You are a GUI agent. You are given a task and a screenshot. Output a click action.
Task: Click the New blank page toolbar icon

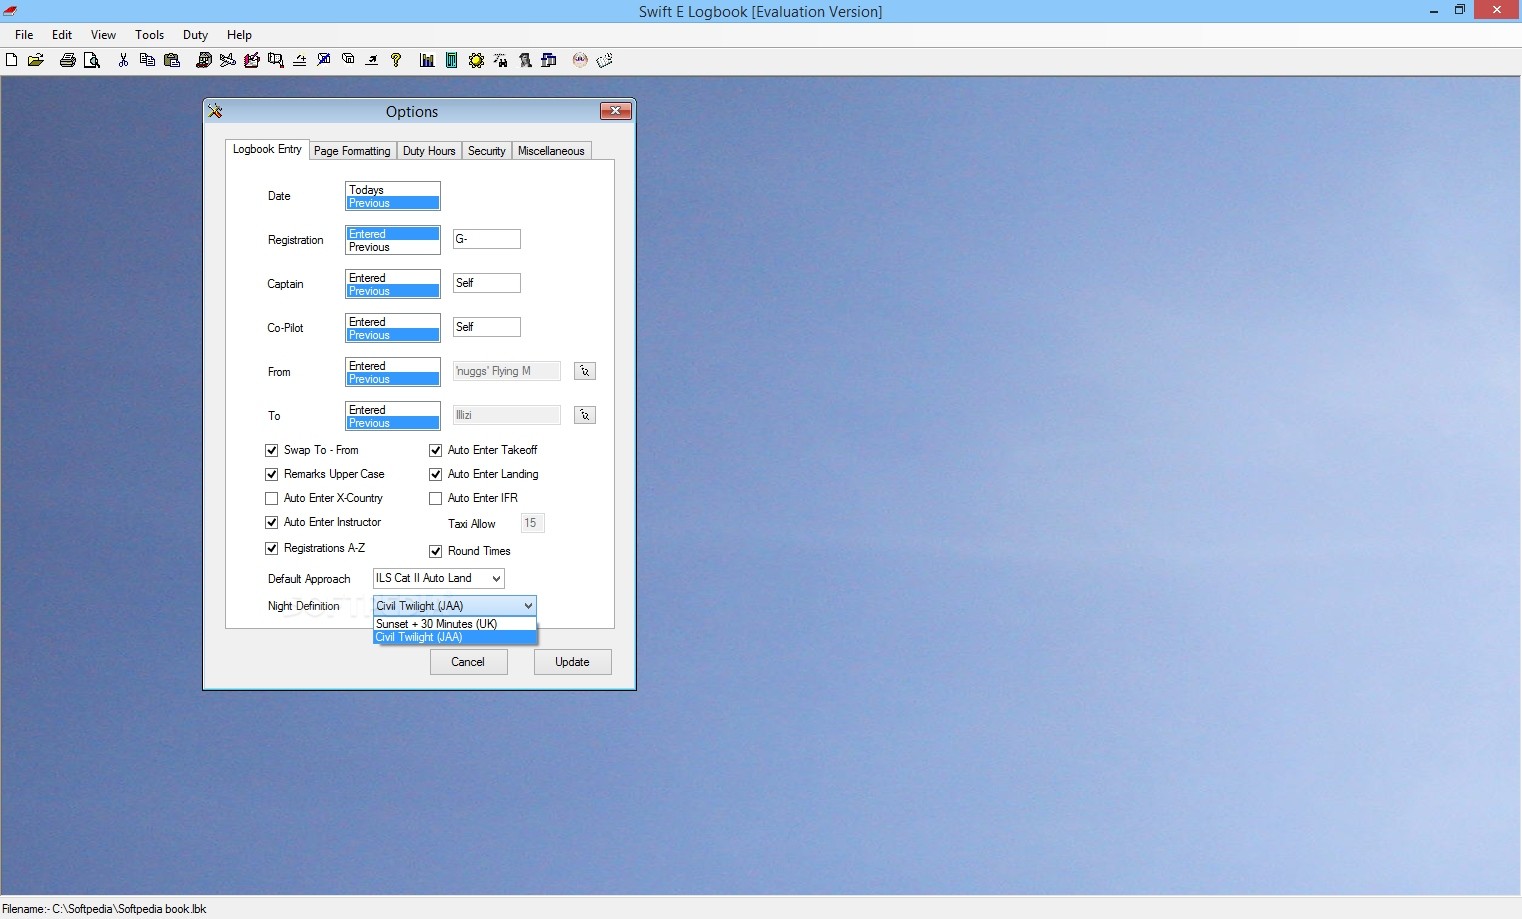(x=11, y=60)
